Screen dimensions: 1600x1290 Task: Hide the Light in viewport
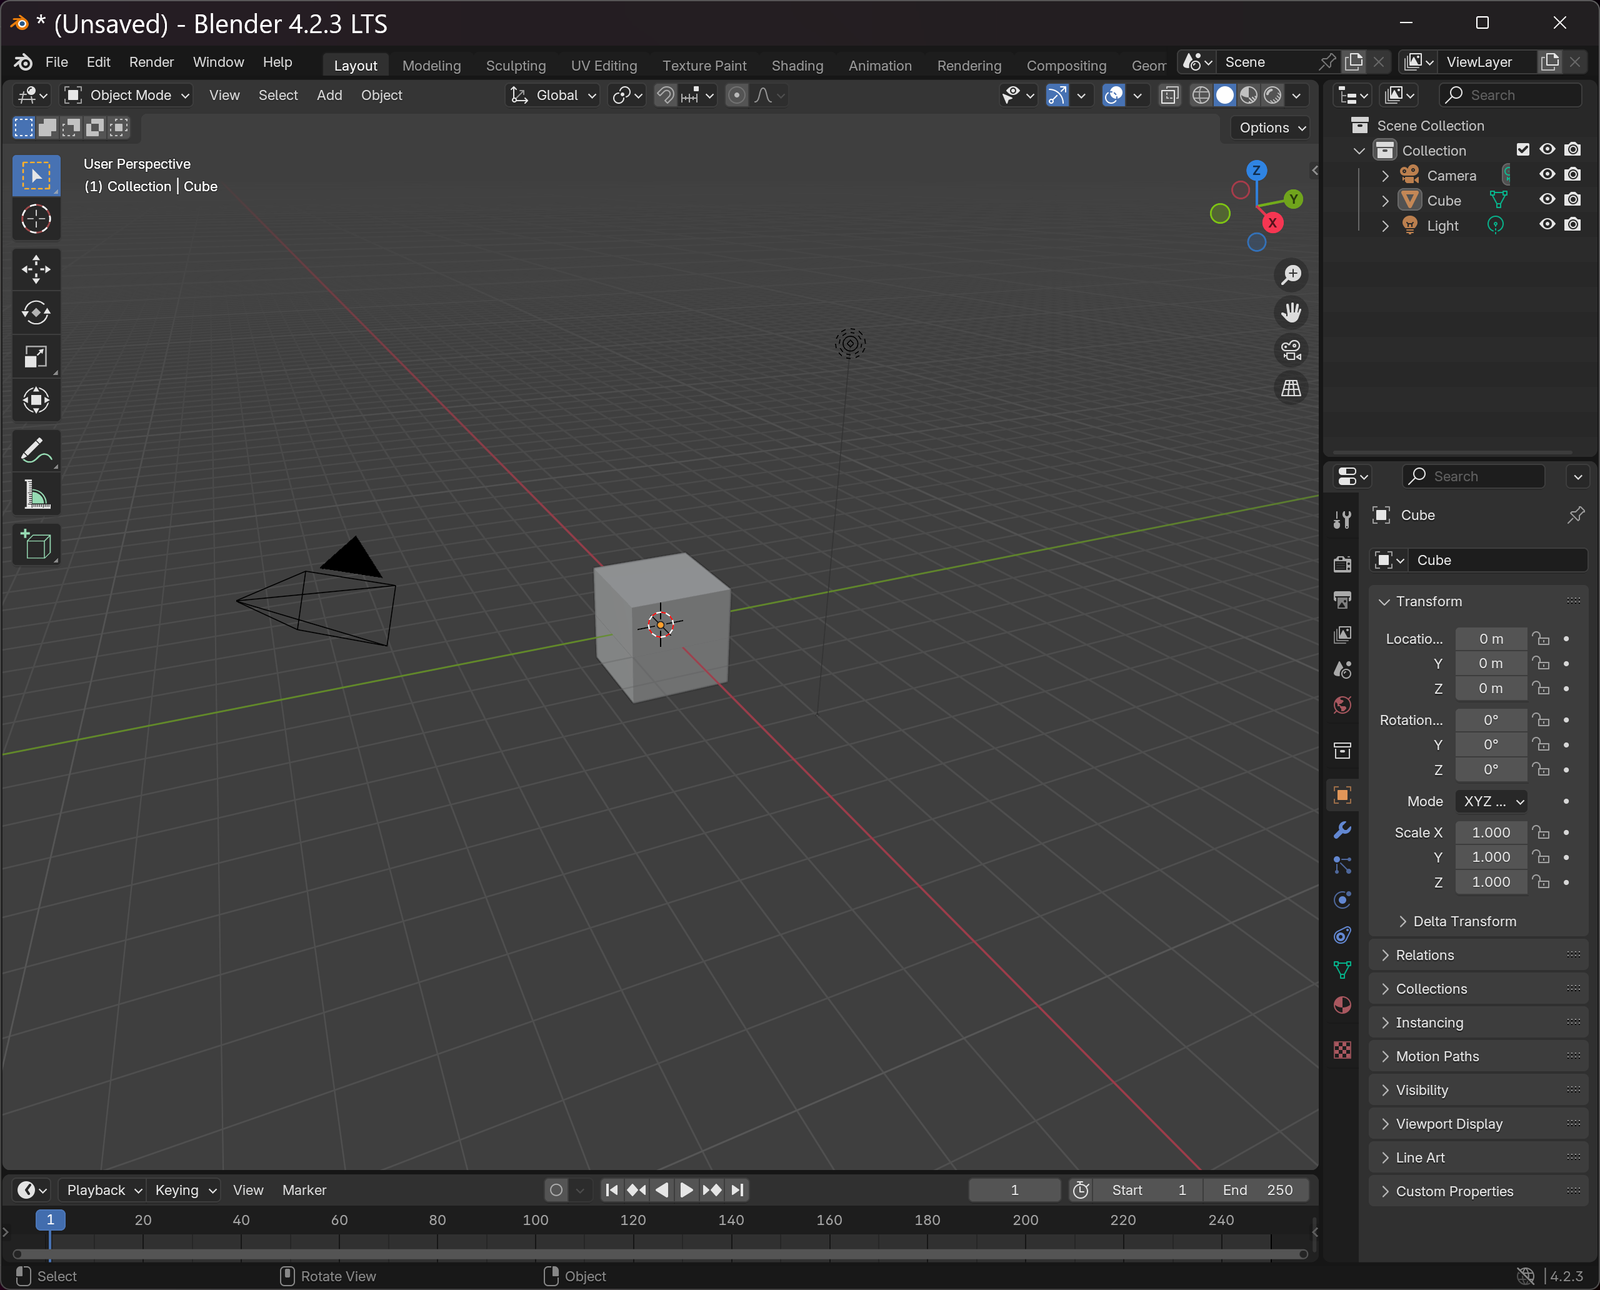pos(1547,225)
